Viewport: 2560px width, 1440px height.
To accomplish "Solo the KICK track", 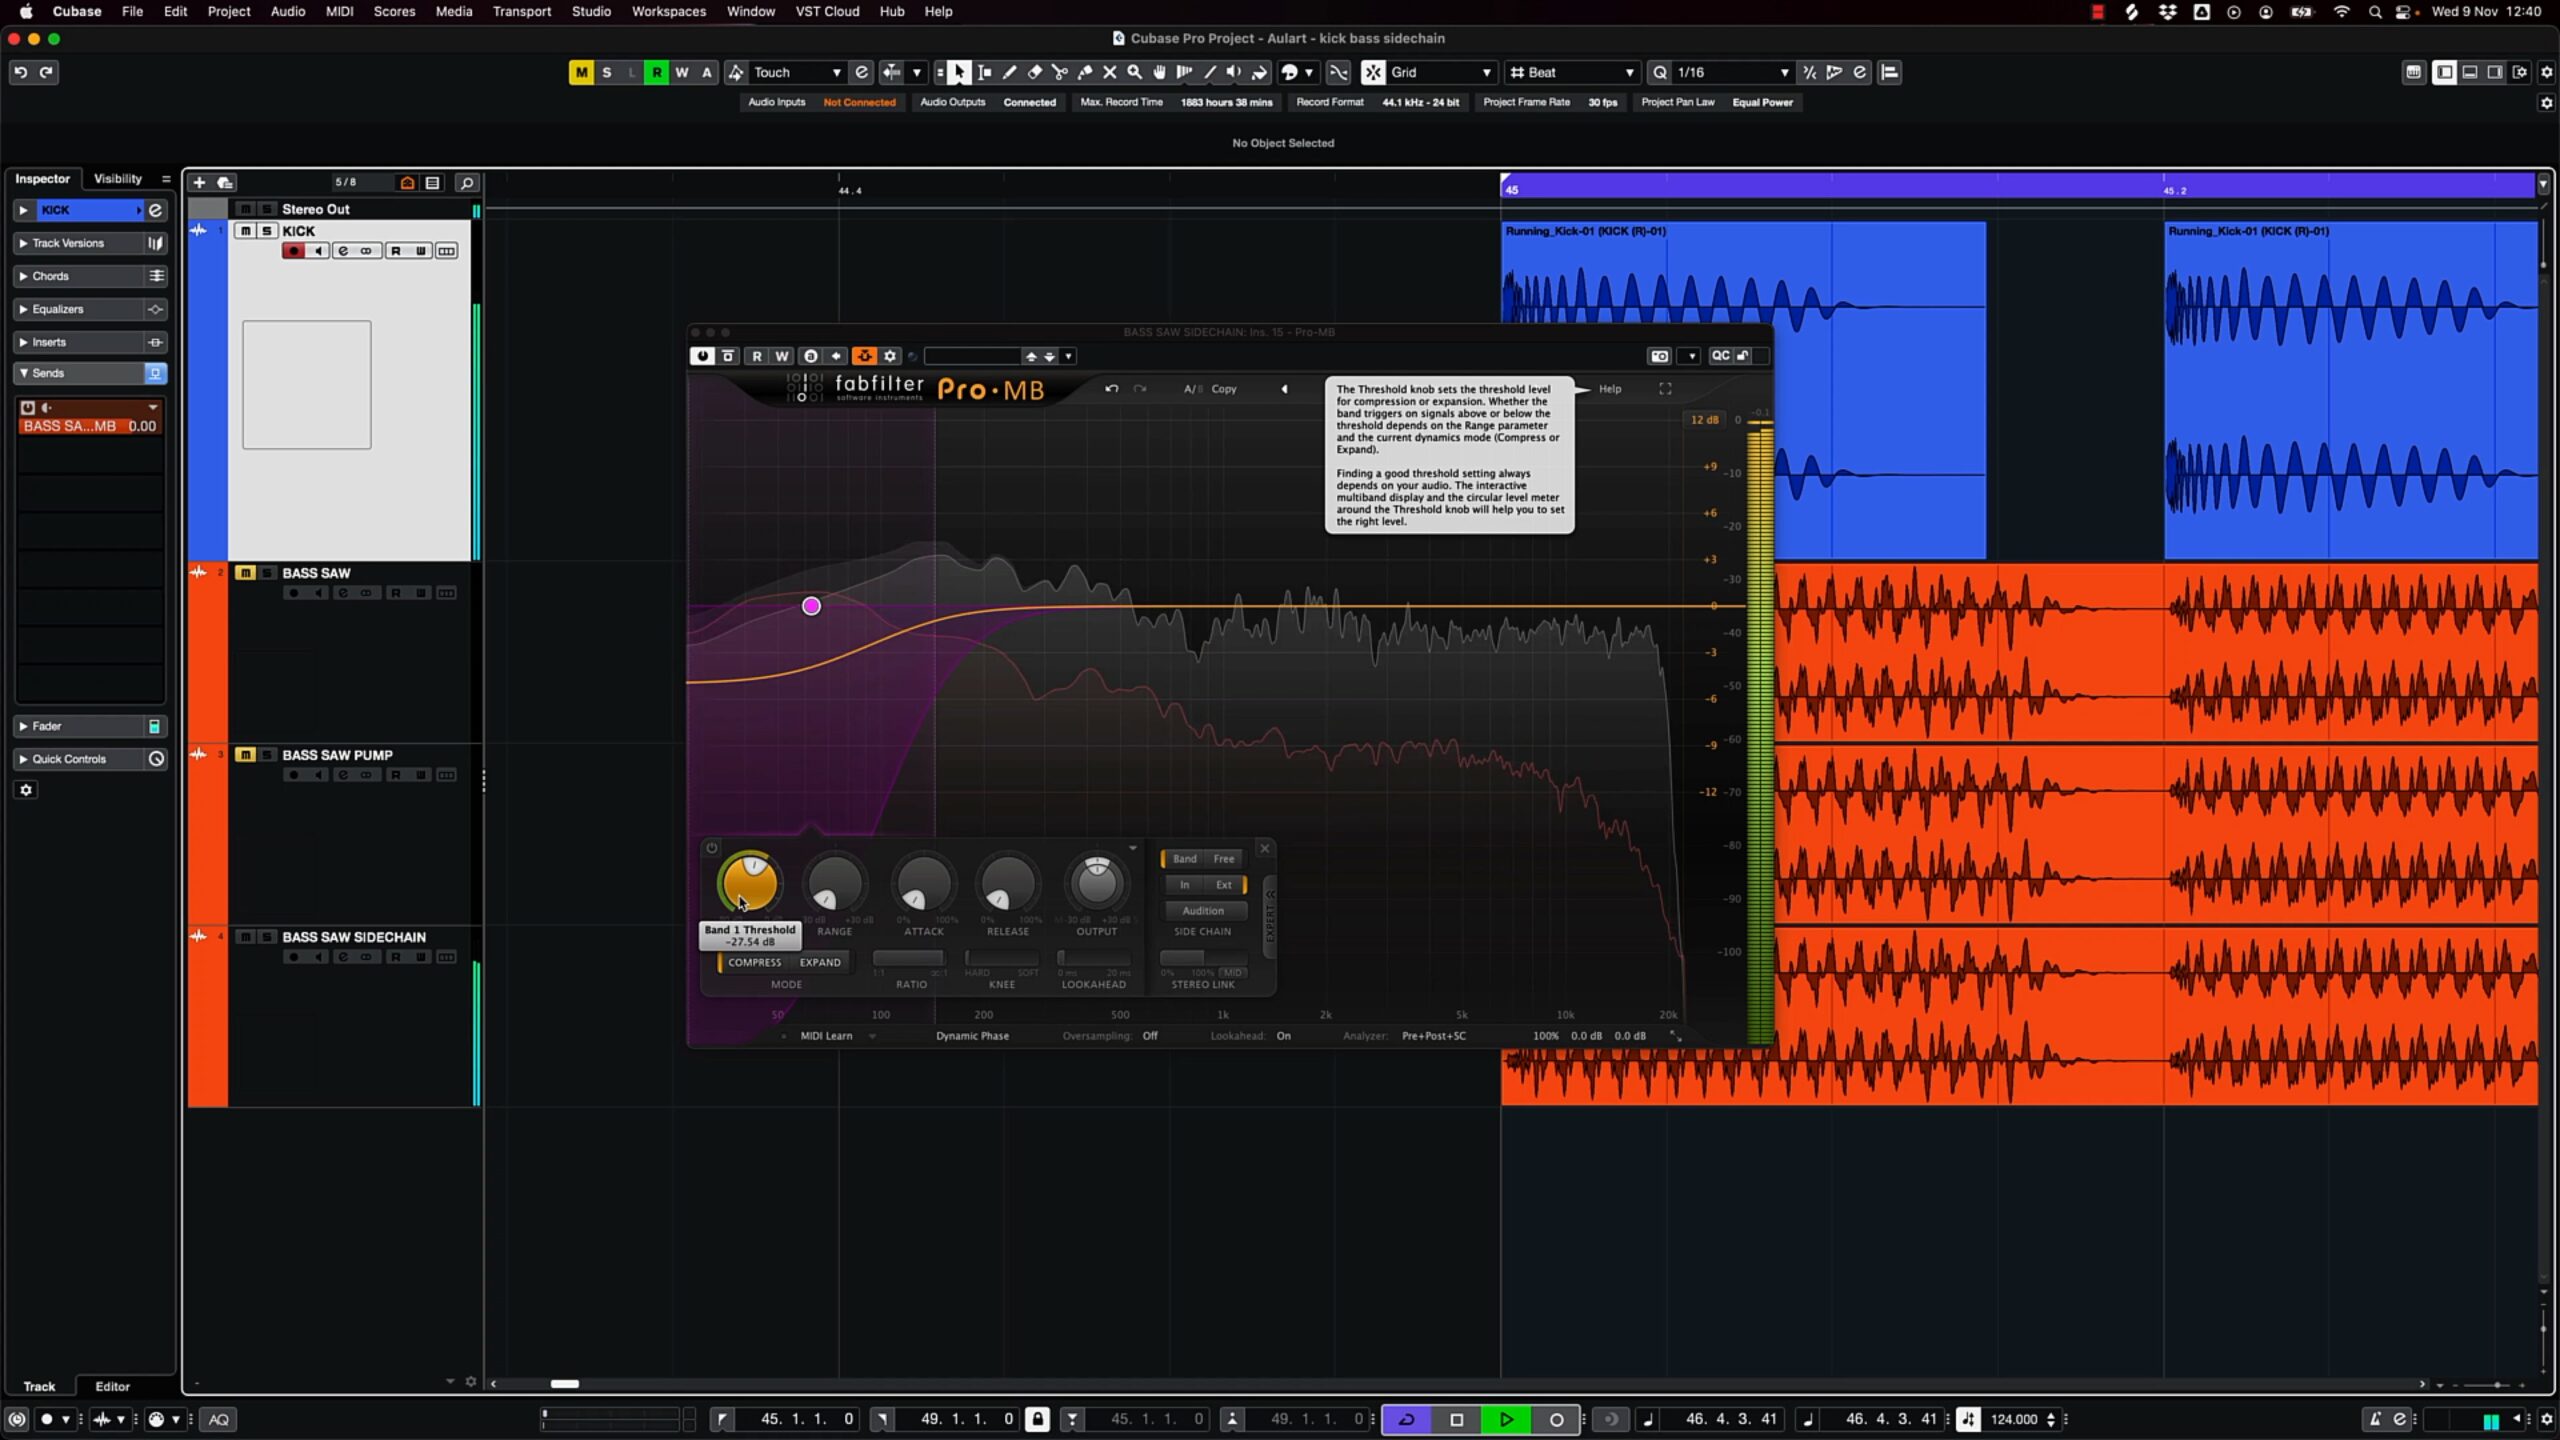I will (266, 231).
